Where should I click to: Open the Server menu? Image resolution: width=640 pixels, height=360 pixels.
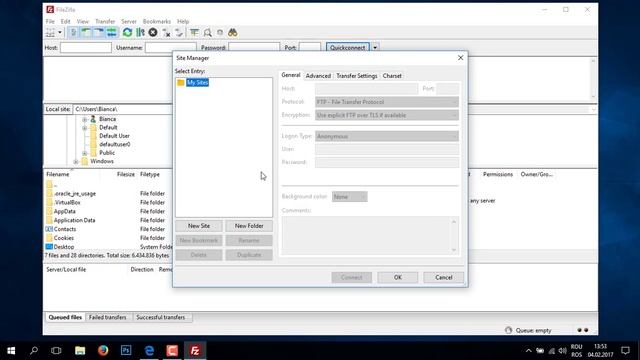coord(129,21)
